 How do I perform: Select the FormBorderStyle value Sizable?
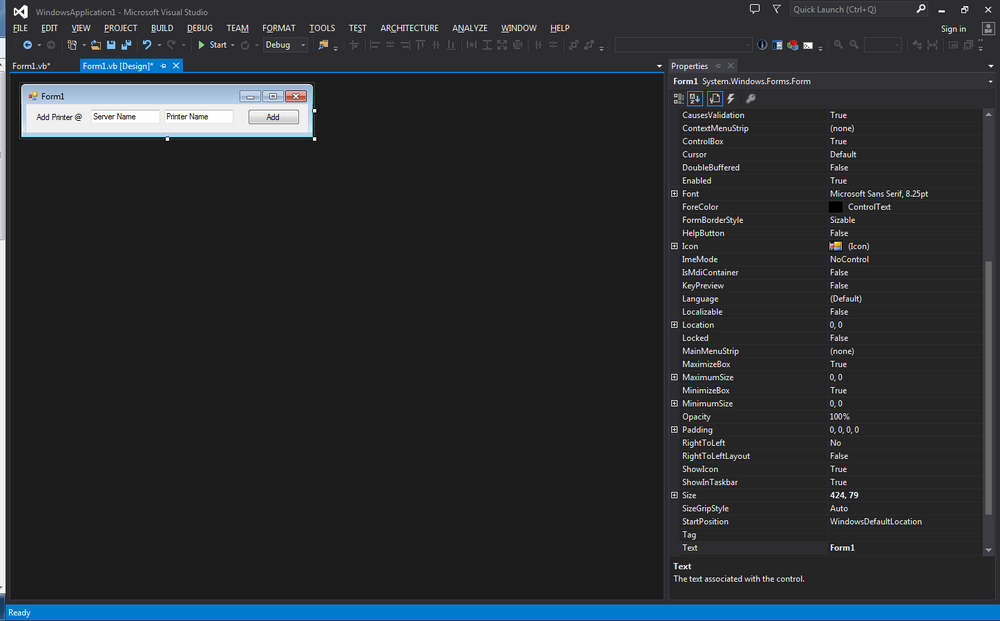pos(842,220)
